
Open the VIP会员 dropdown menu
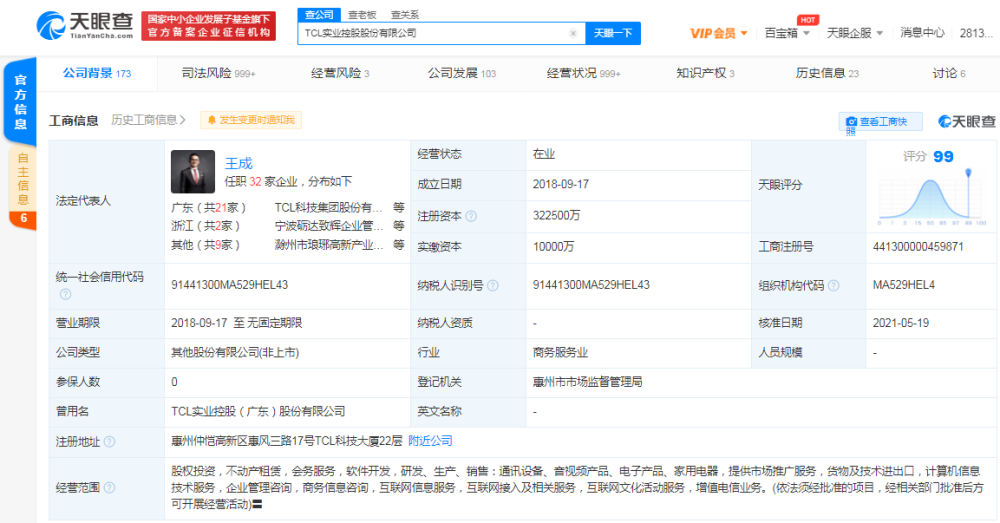[719, 33]
